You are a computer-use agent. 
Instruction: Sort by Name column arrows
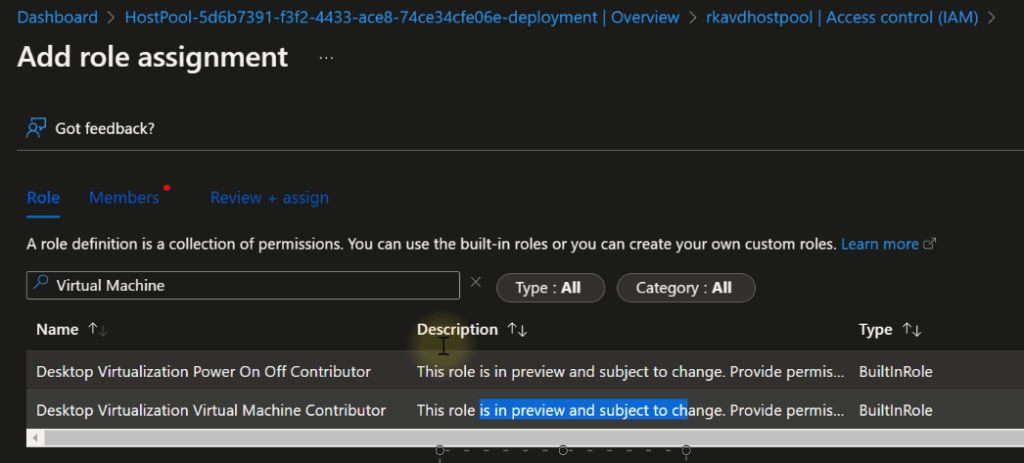[x=98, y=329]
